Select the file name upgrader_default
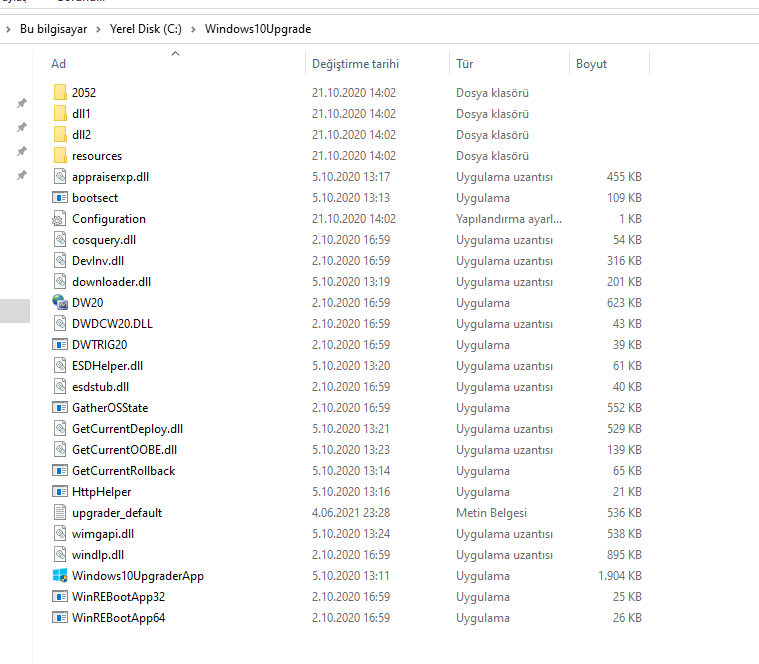Viewport: 759px width, 664px height. coord(117,513)
